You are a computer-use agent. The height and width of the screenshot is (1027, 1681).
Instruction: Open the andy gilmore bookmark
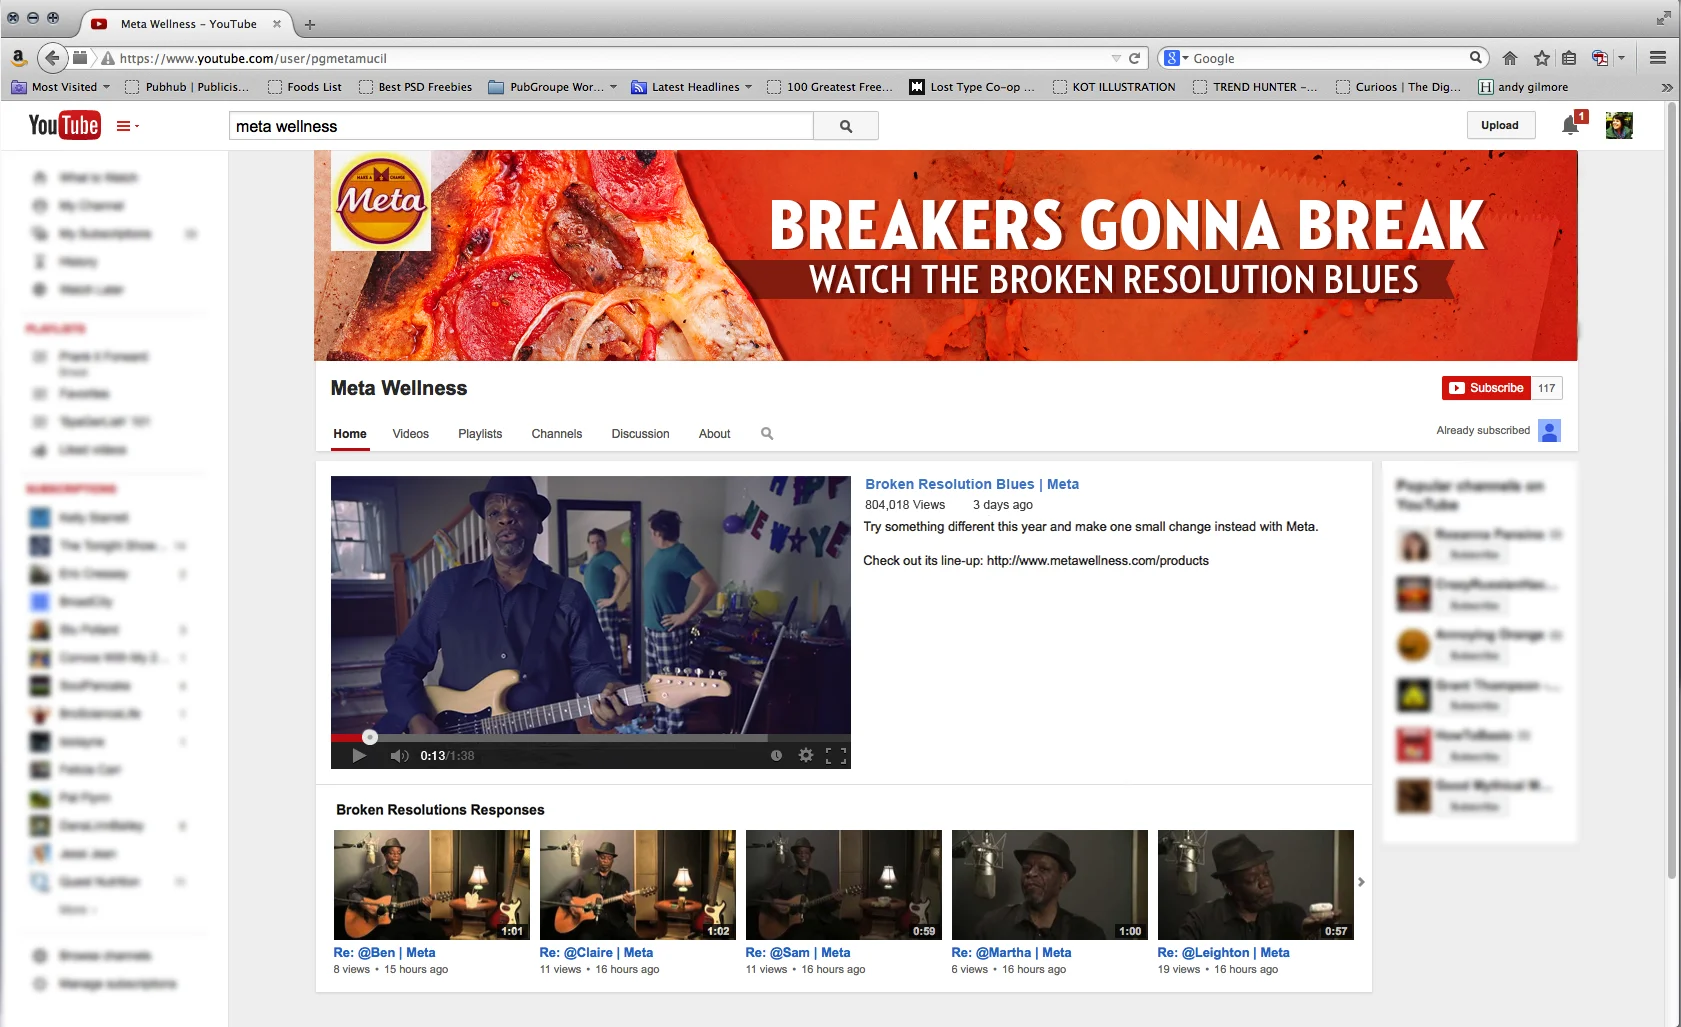point(1523,87)
